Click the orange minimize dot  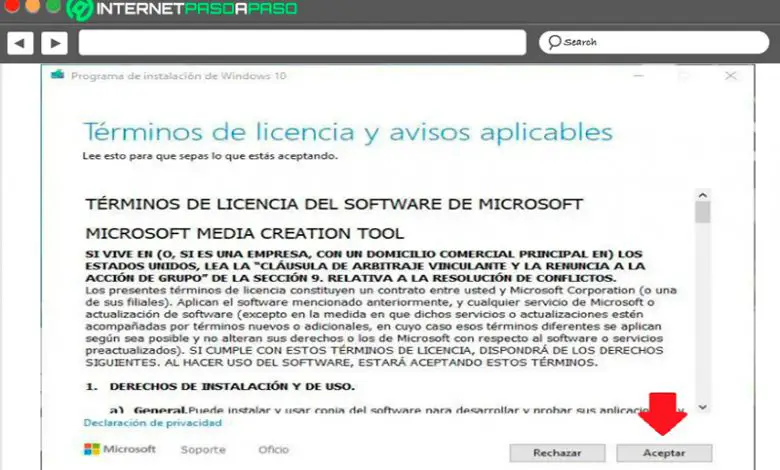coord(32,5)
